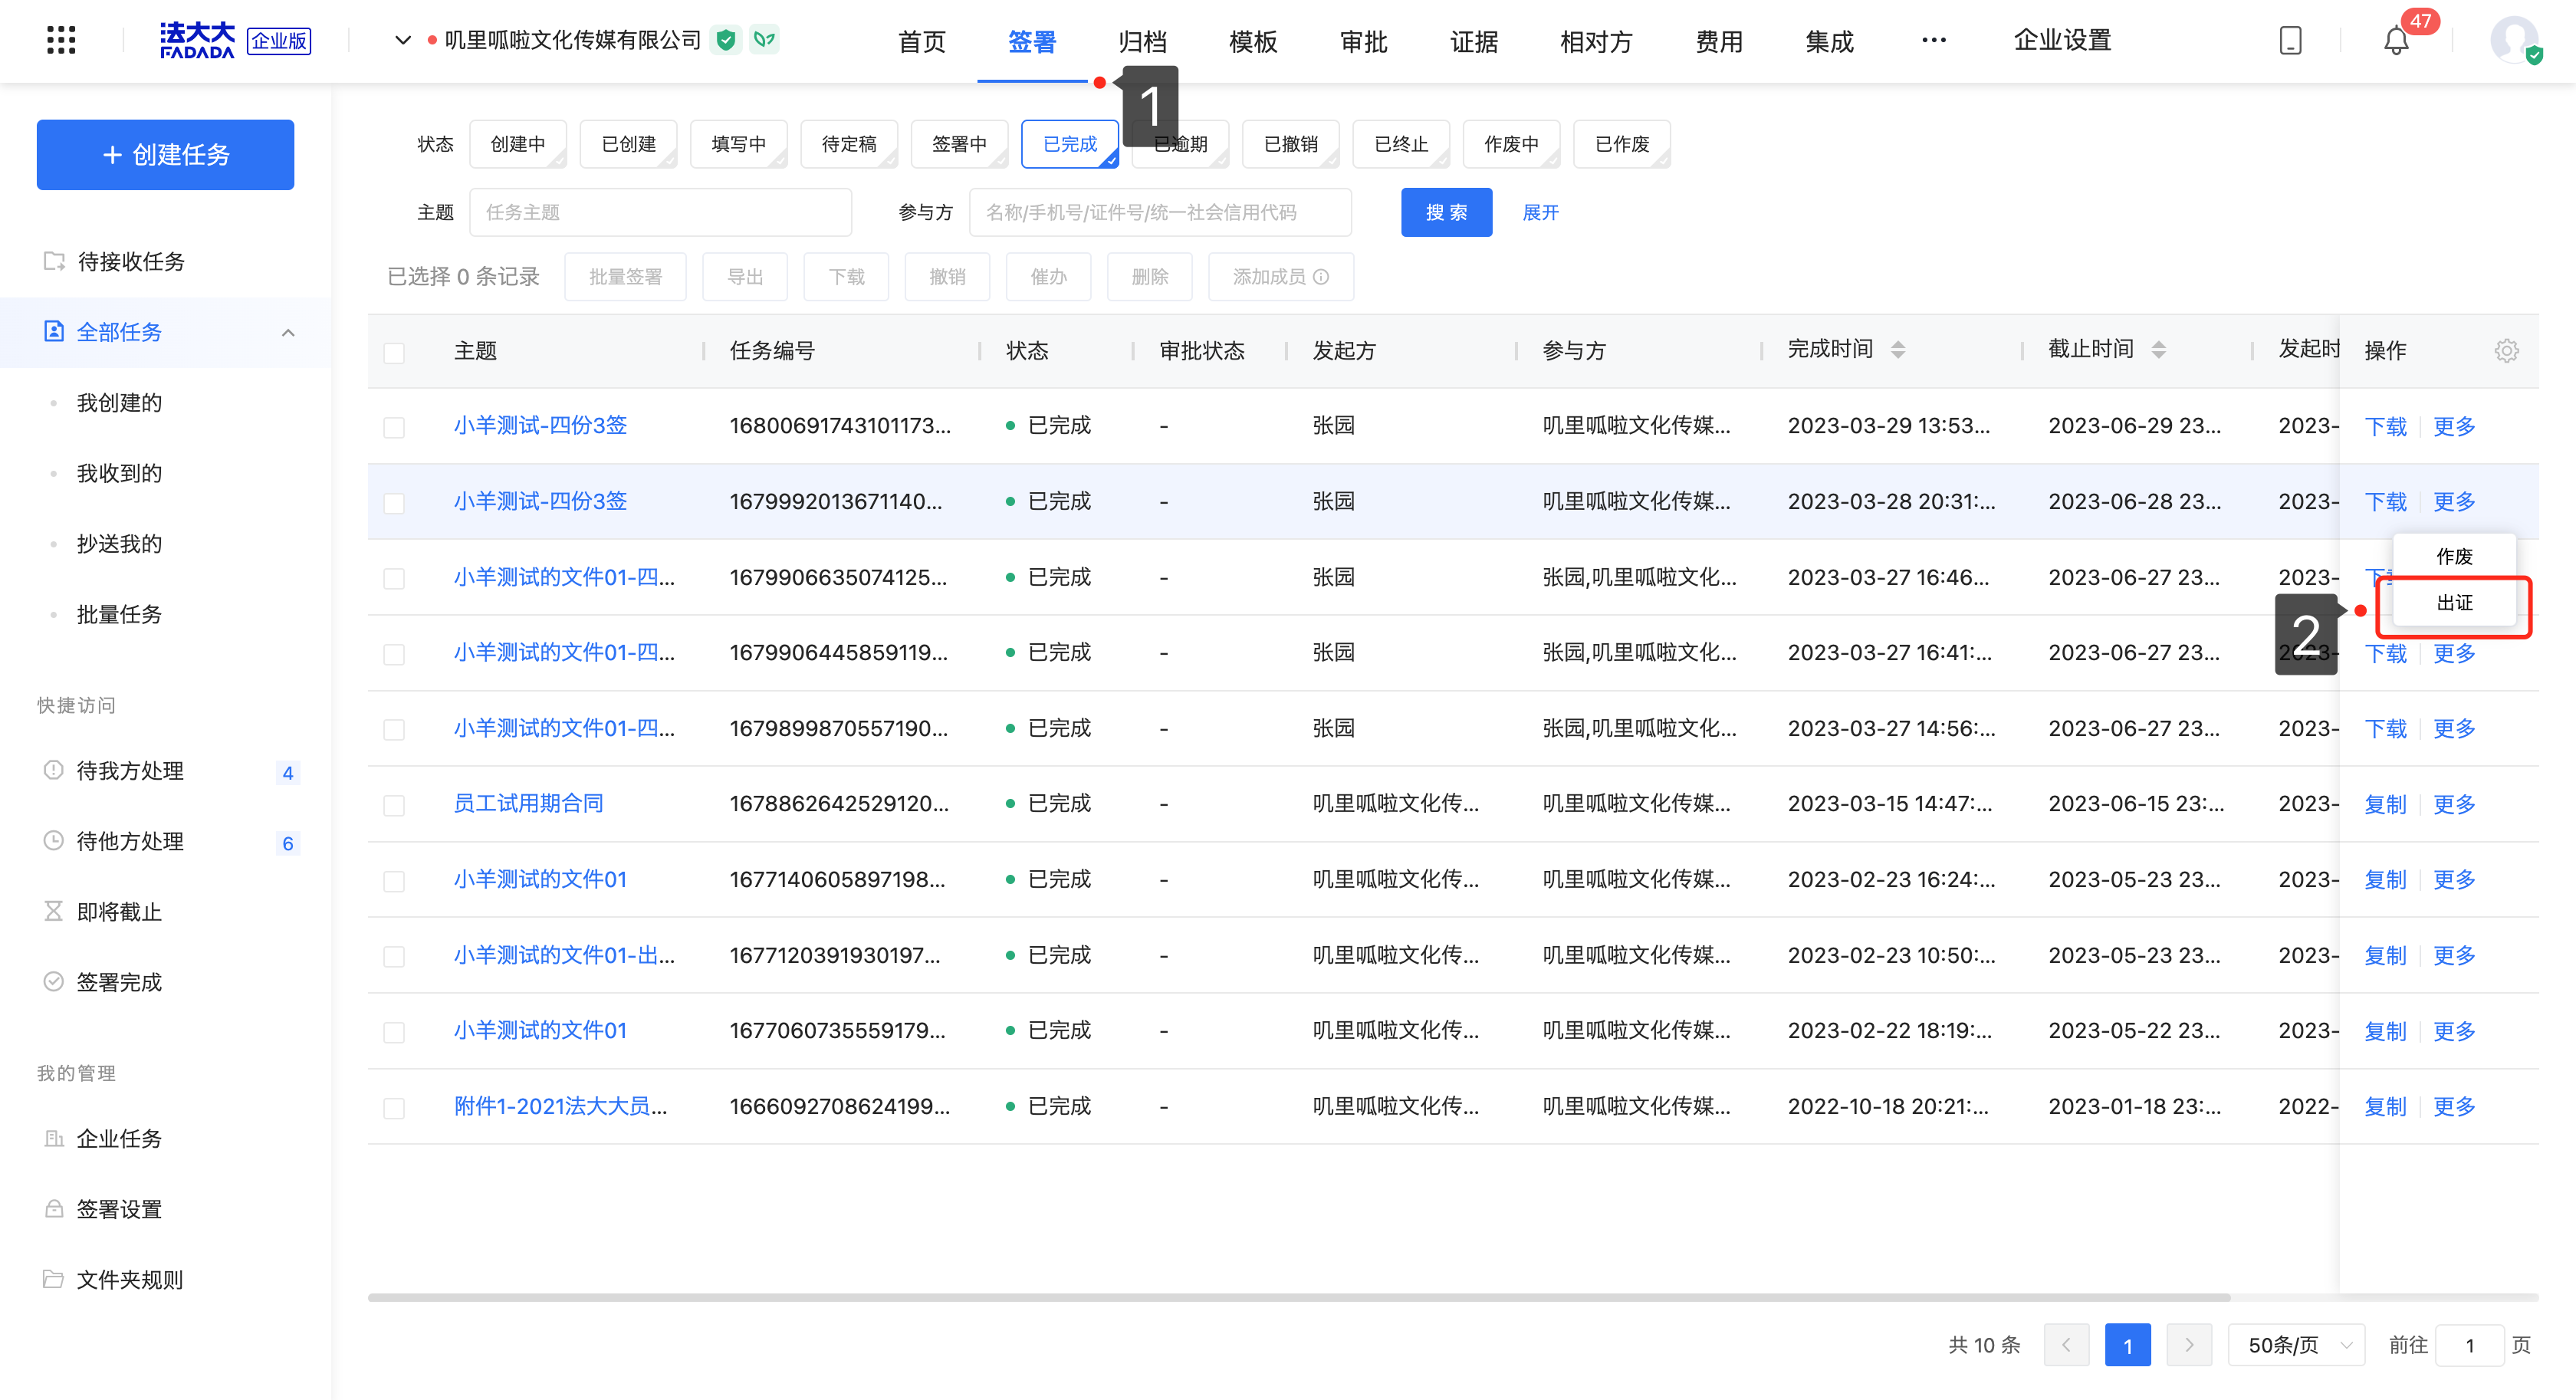The image size is (2576, 1400).
Task: Click the notification bell icon
Action: pos(2396,41)
